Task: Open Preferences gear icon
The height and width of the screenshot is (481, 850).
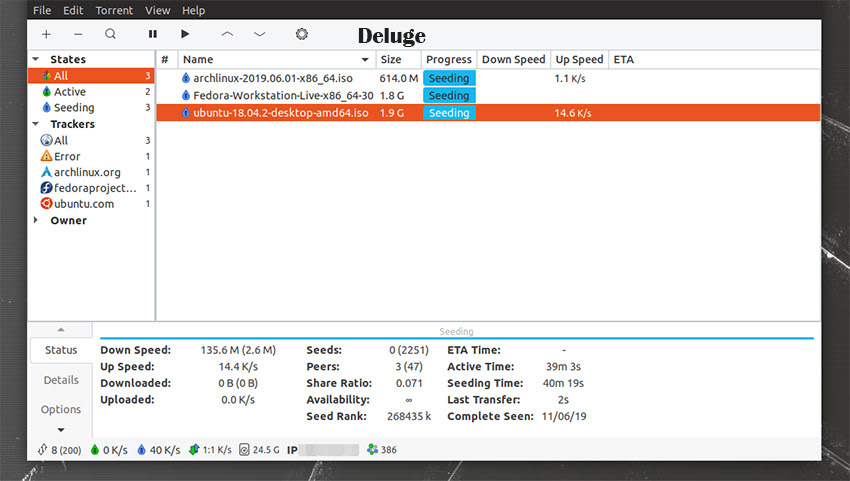Action: tap(302, 34)
